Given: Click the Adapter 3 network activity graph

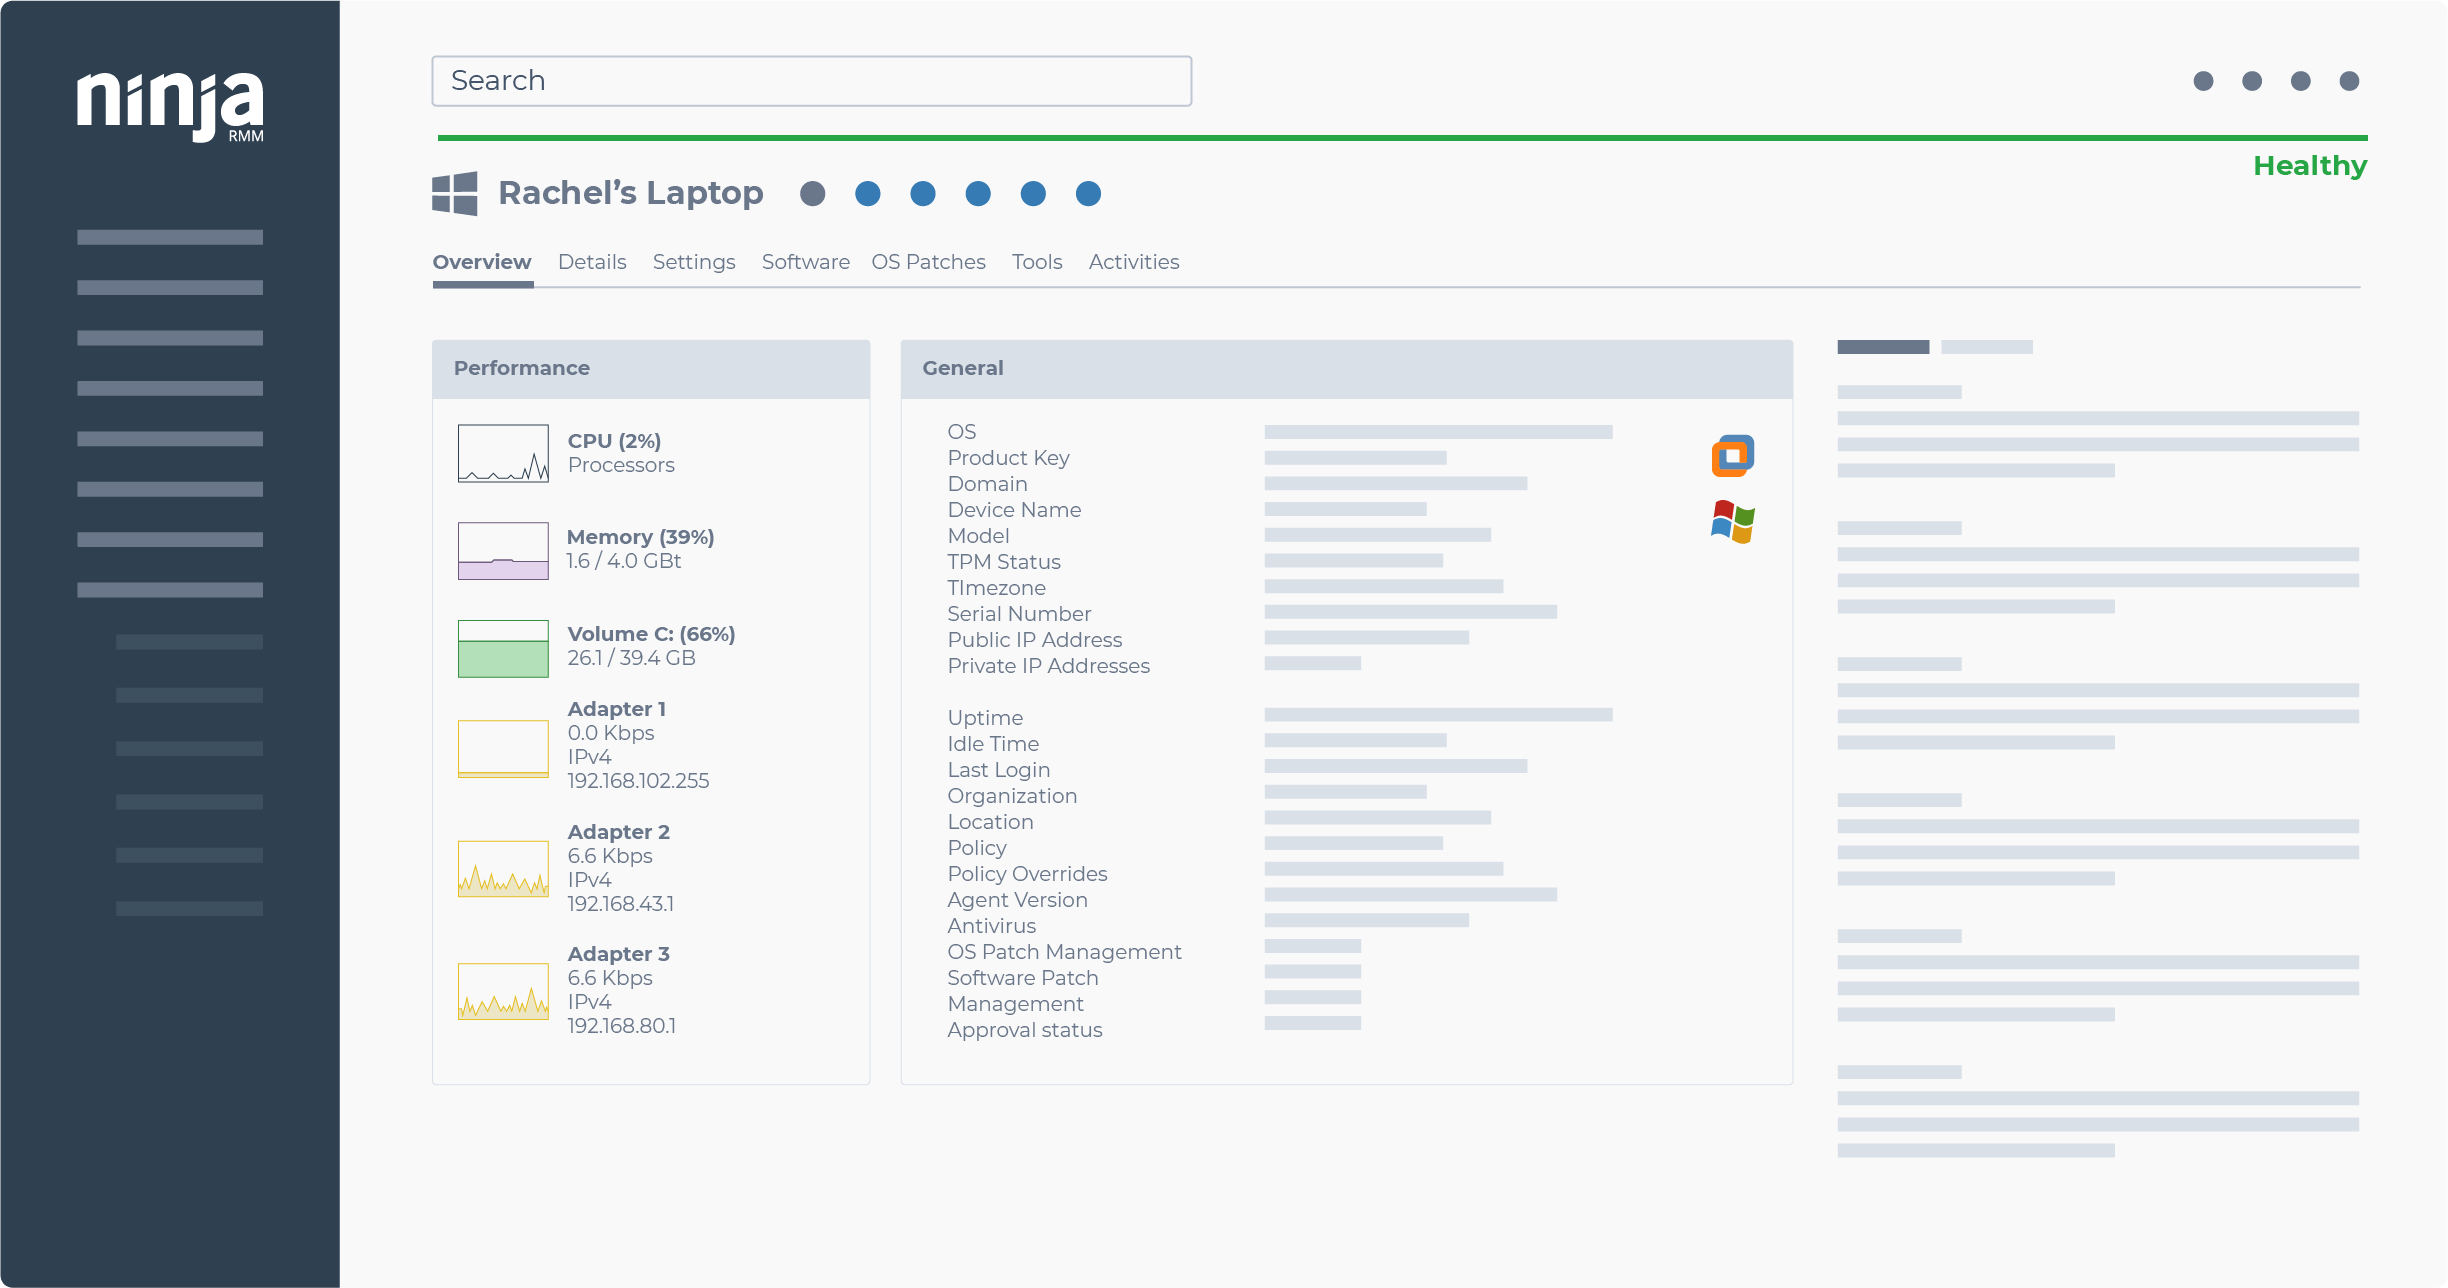Looking at the screenshot, I should tap(503, 991).
